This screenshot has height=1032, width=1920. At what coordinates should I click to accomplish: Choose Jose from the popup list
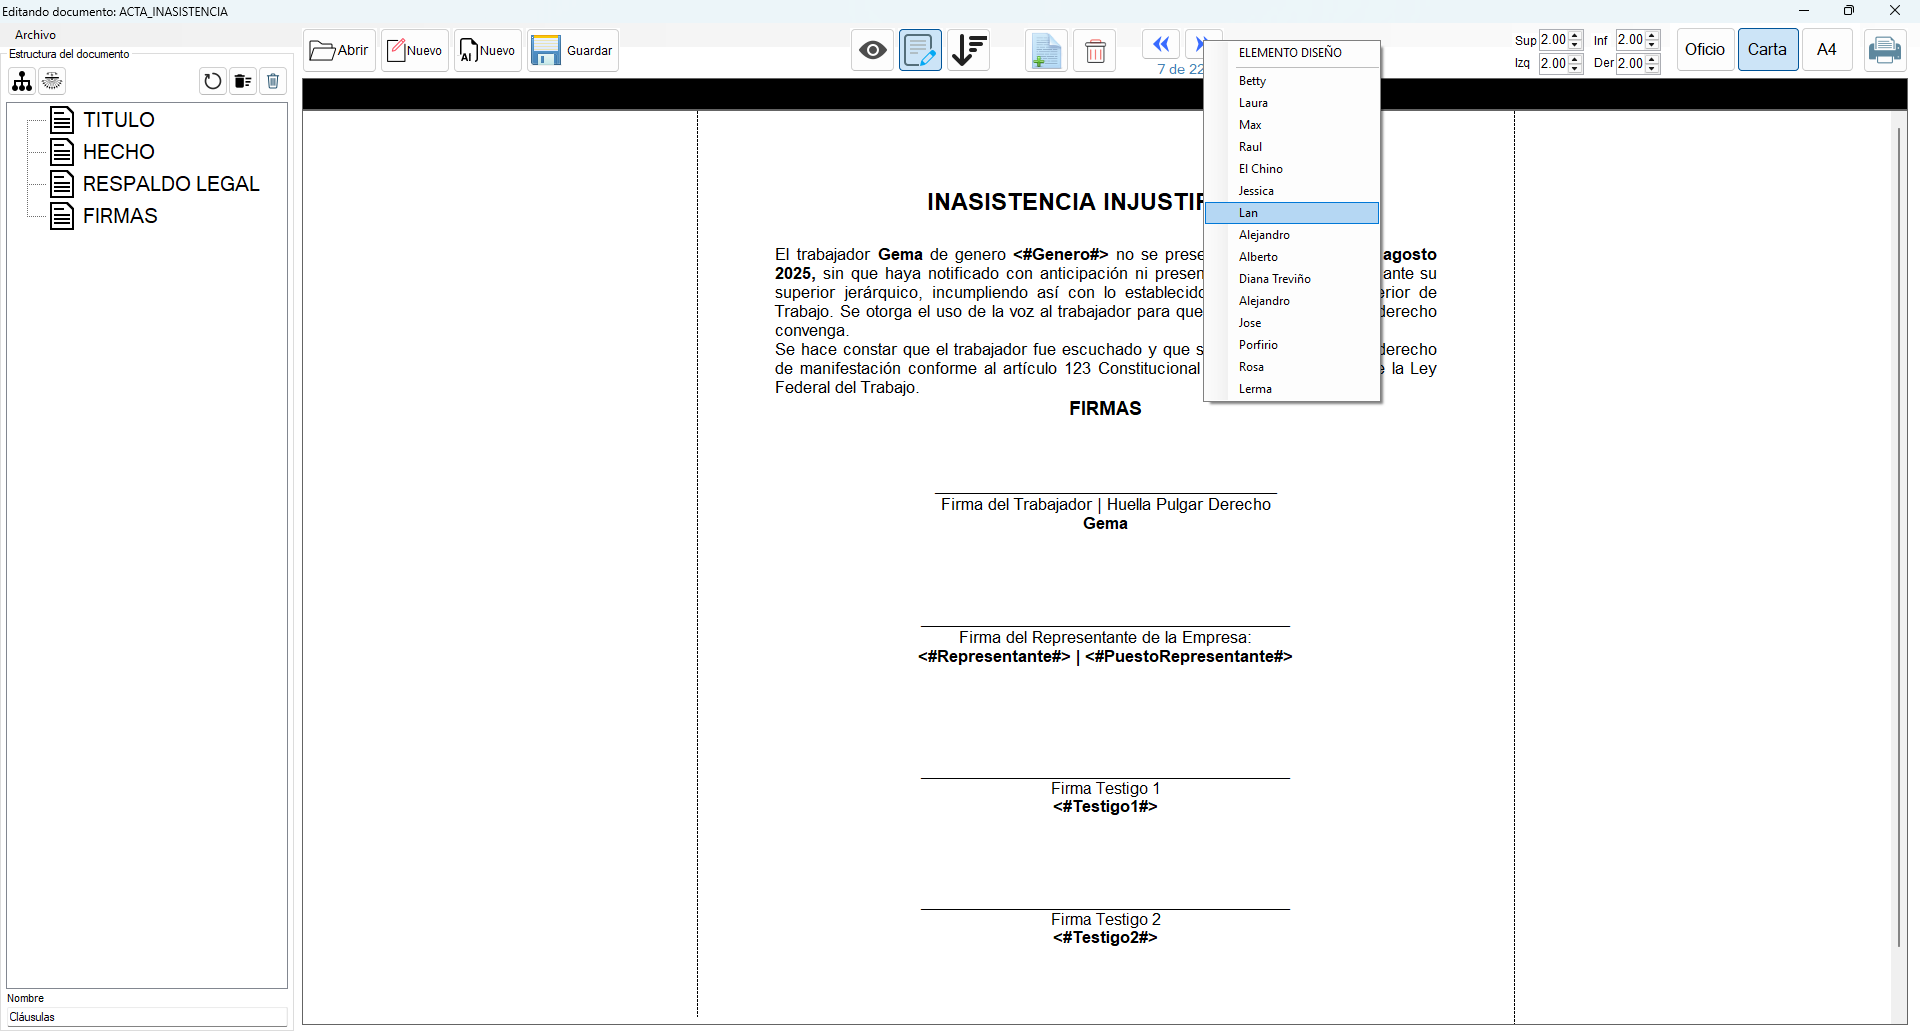coord(1292,323)
